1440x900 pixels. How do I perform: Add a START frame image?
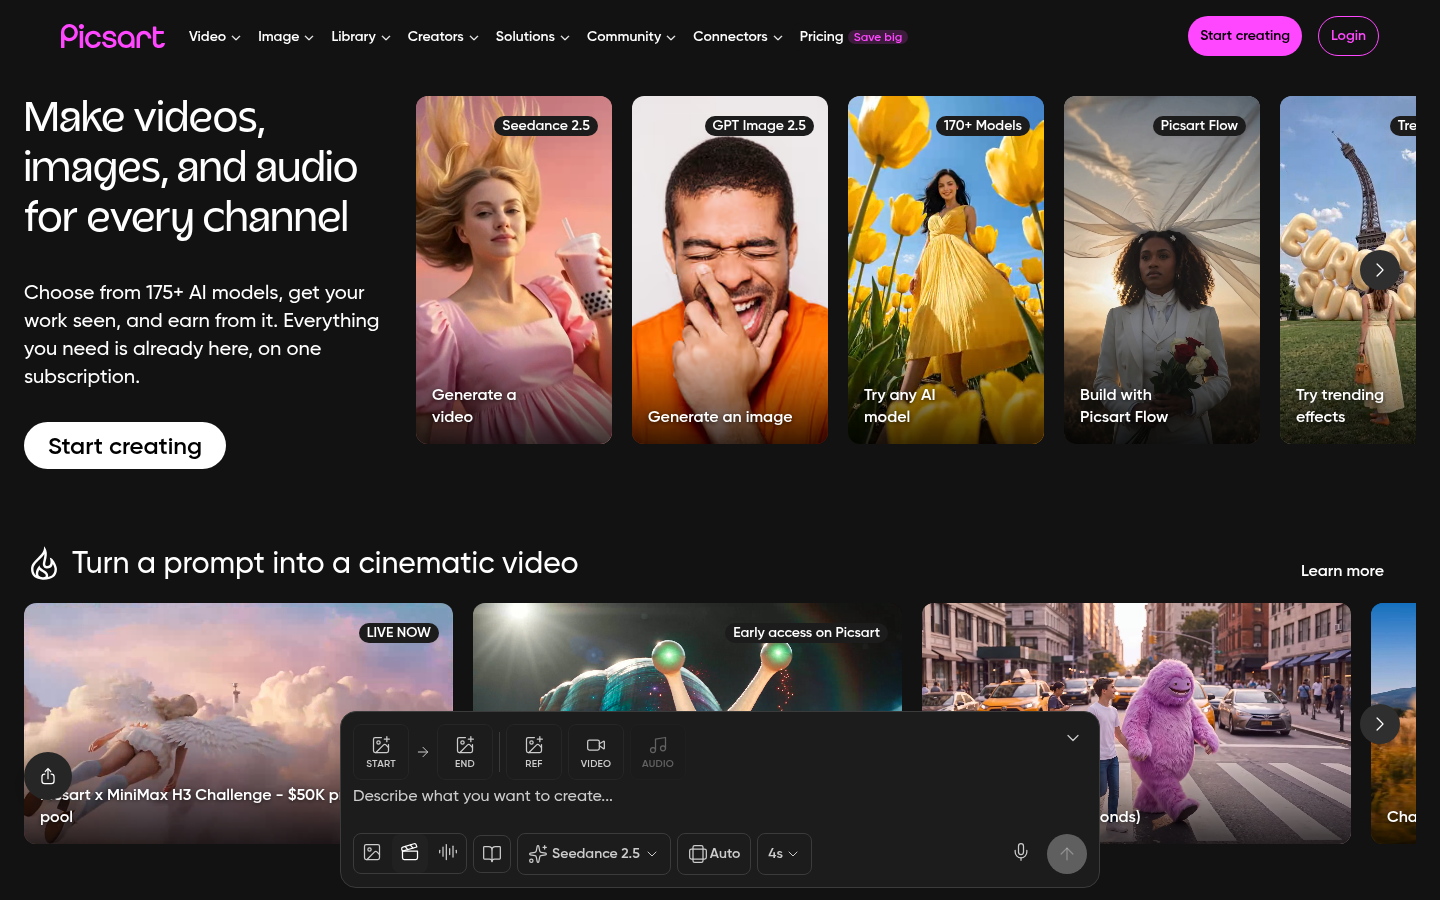click(x=381, y=752)
